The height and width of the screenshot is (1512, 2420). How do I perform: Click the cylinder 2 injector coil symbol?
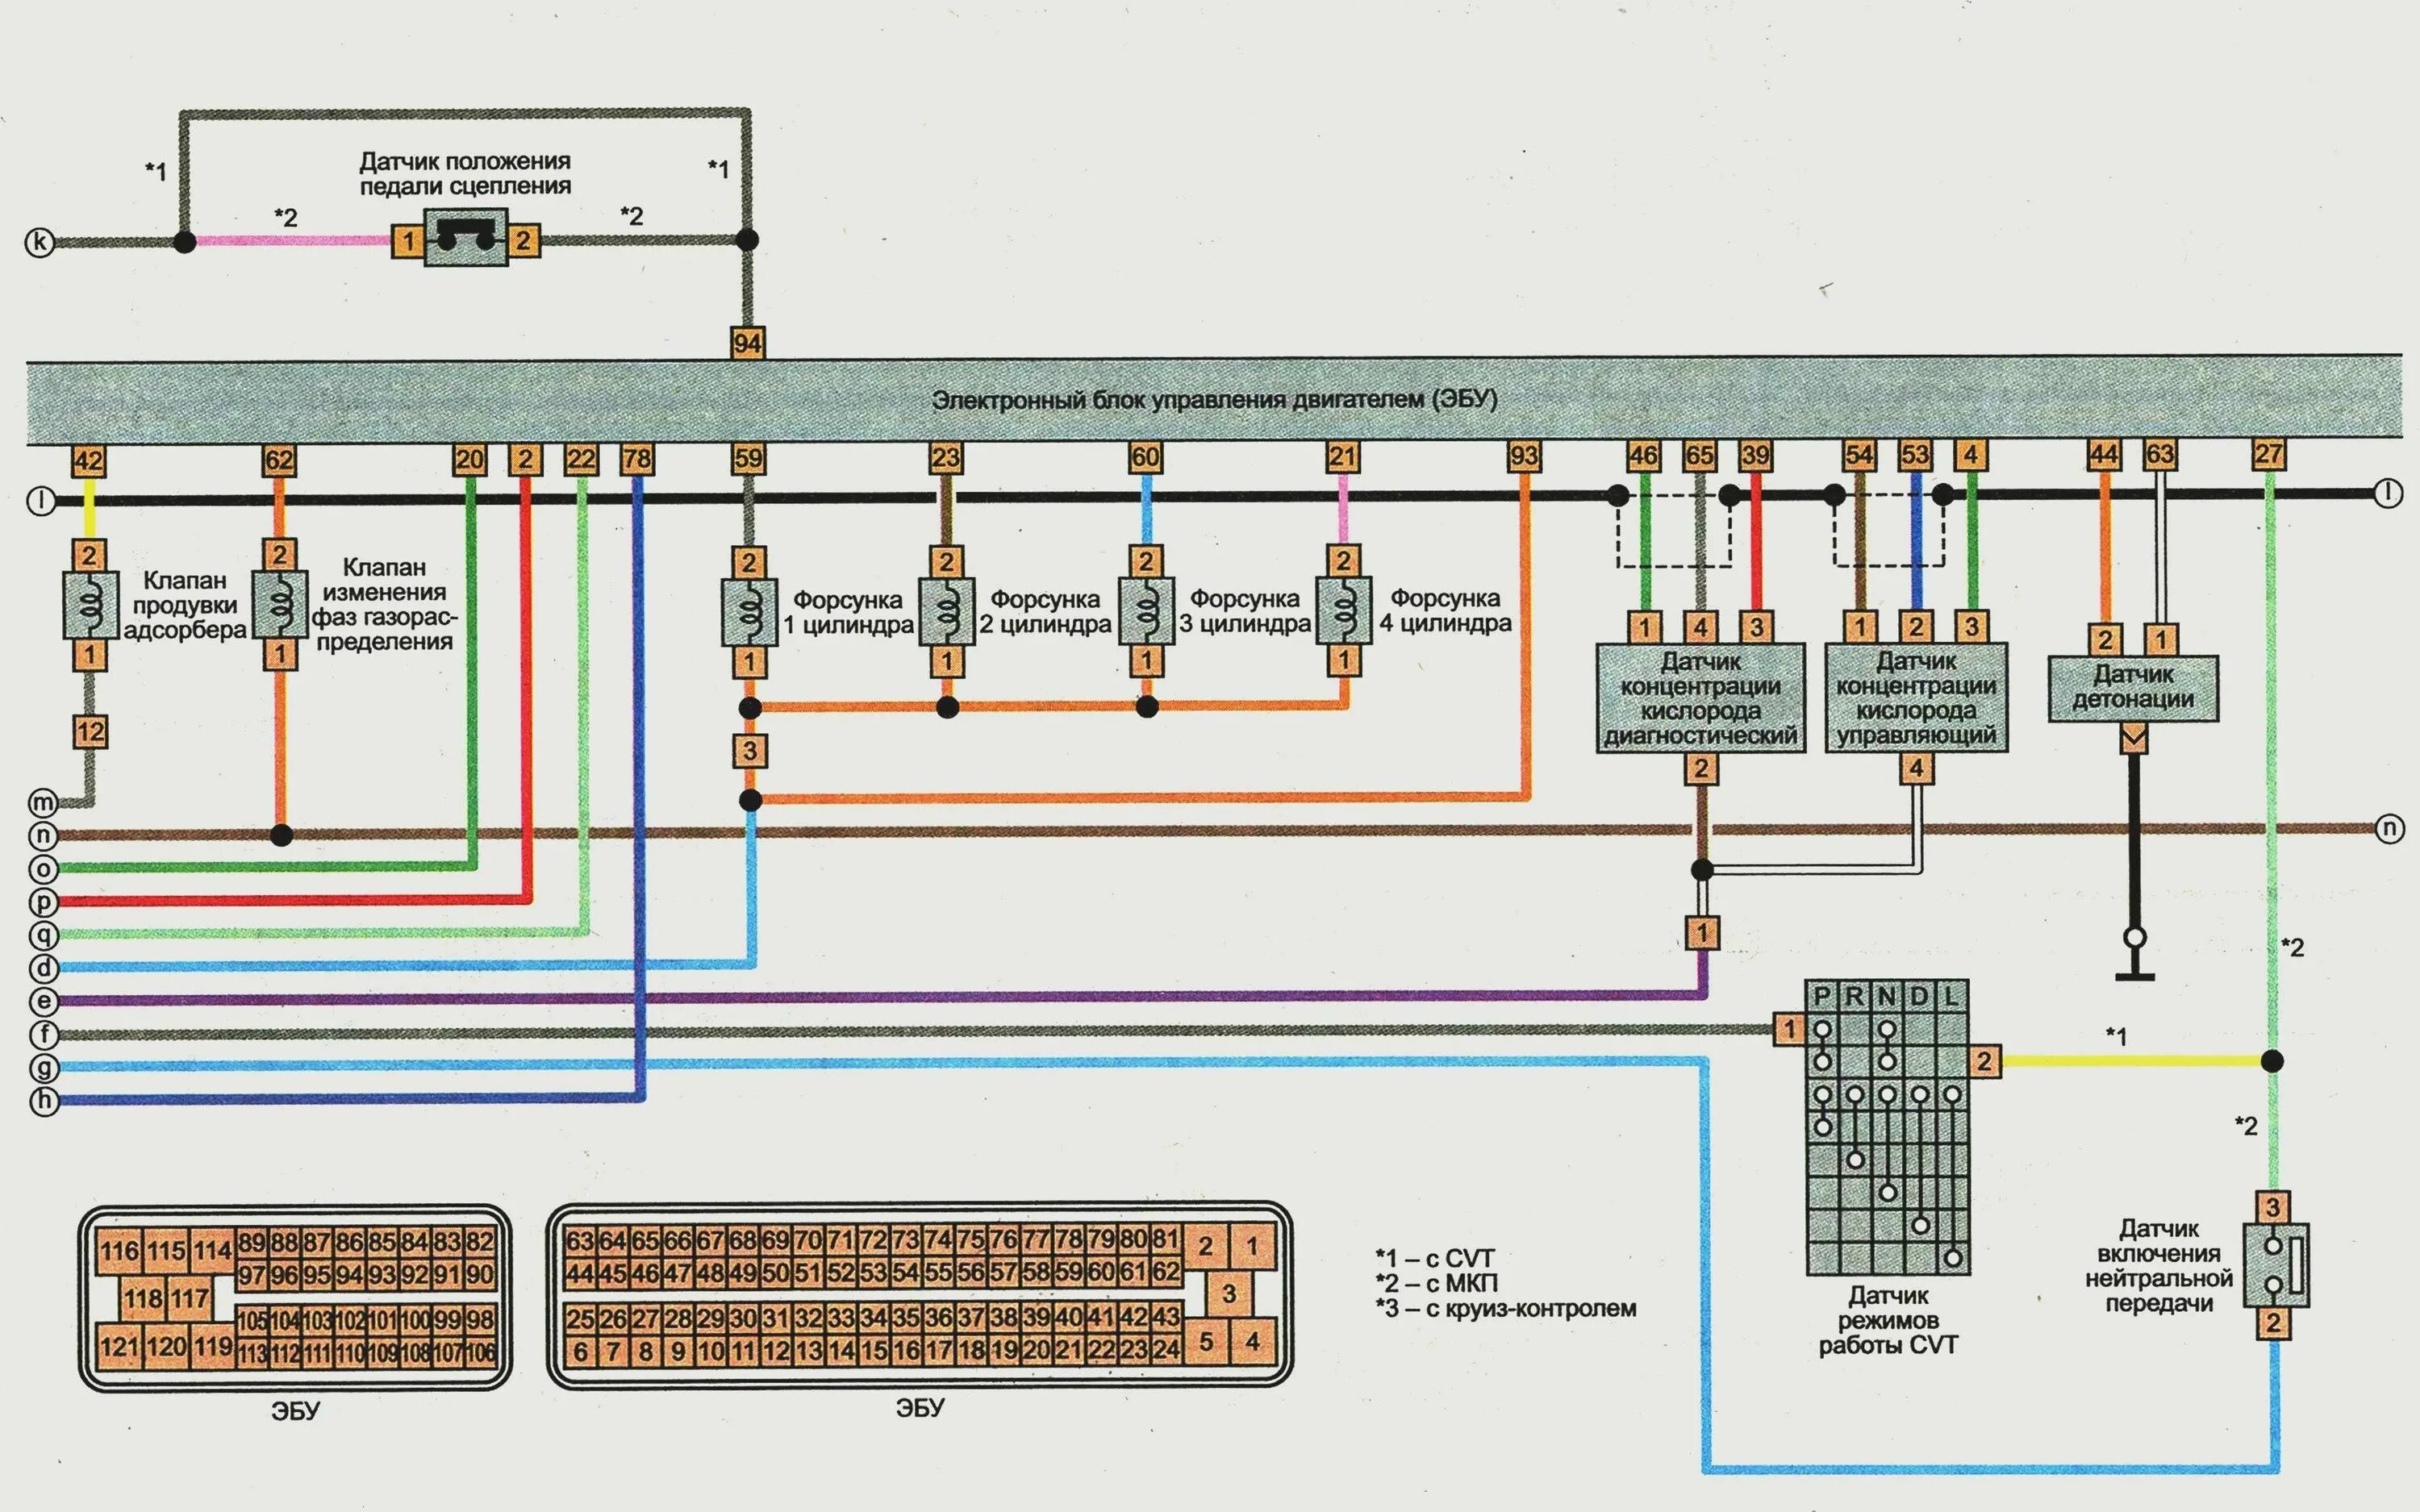pos(946,610)
